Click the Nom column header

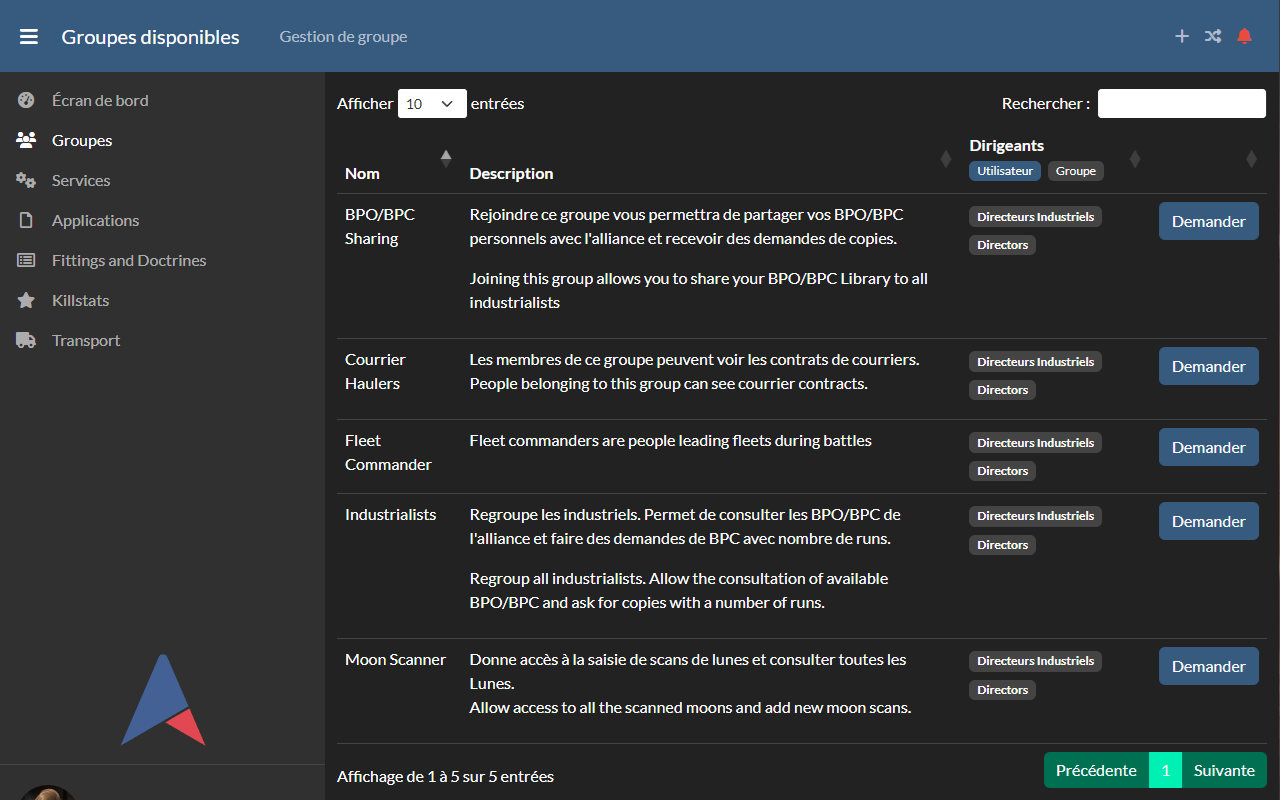[x=362, y=173]
